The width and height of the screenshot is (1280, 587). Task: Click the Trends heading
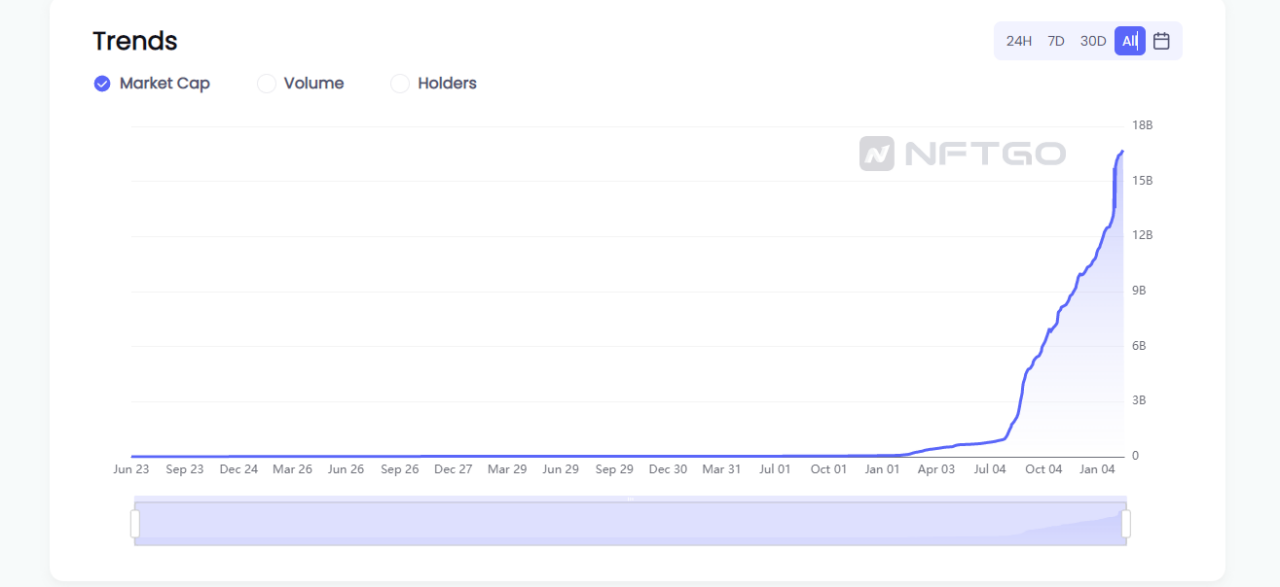(135, 41)
